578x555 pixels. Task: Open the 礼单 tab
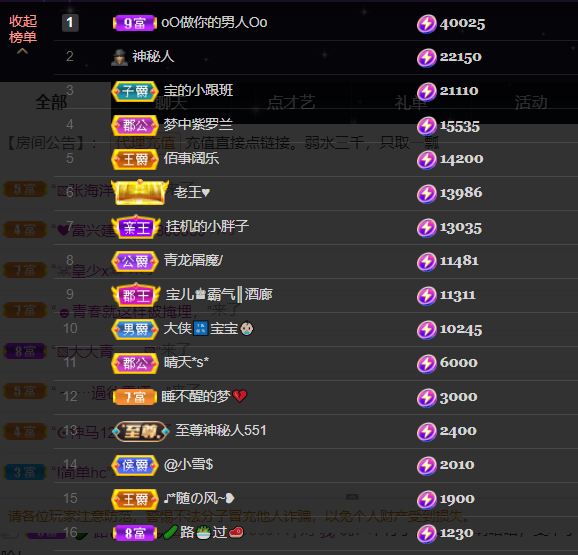pyautogui.click(x=411, y=102)
